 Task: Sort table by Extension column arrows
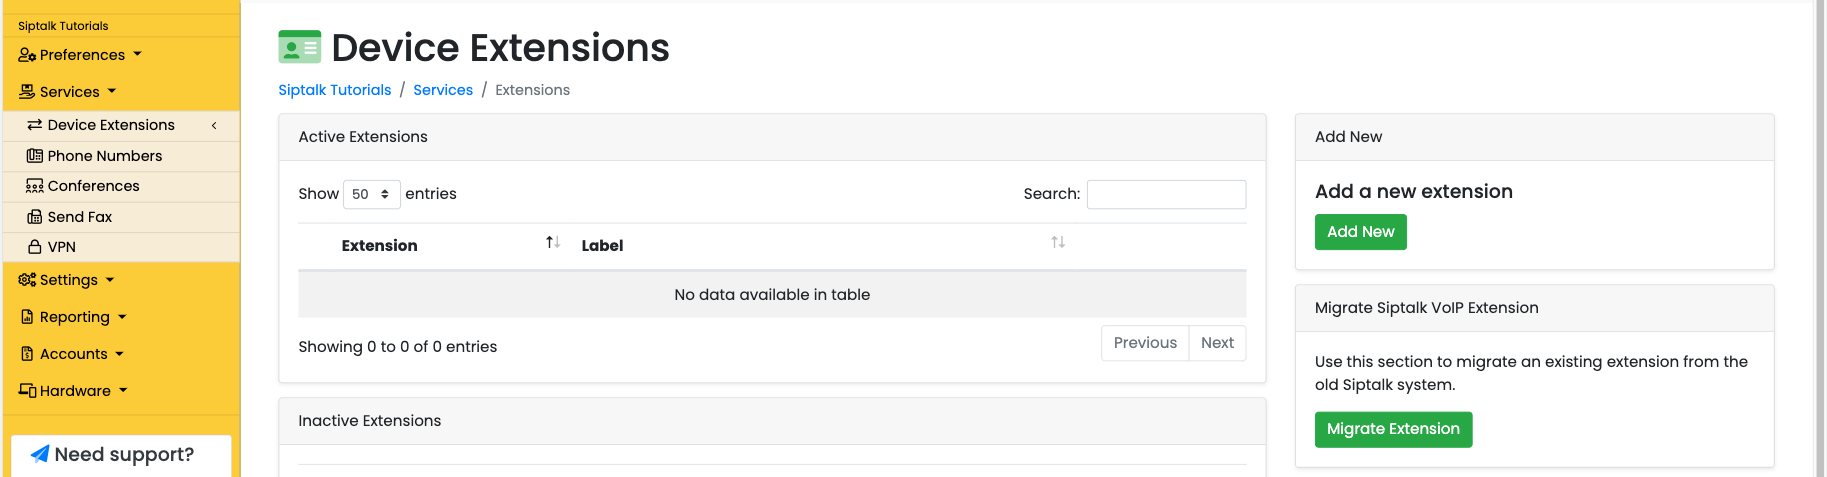point(553,243)
